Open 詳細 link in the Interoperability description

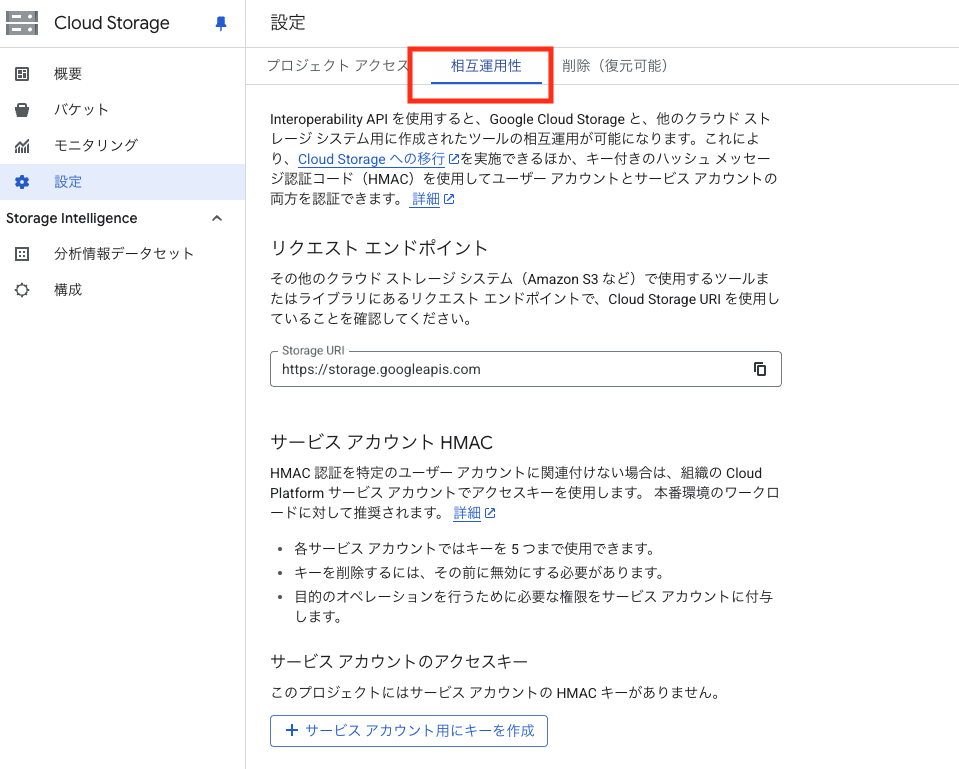click(x=426, y=199)
